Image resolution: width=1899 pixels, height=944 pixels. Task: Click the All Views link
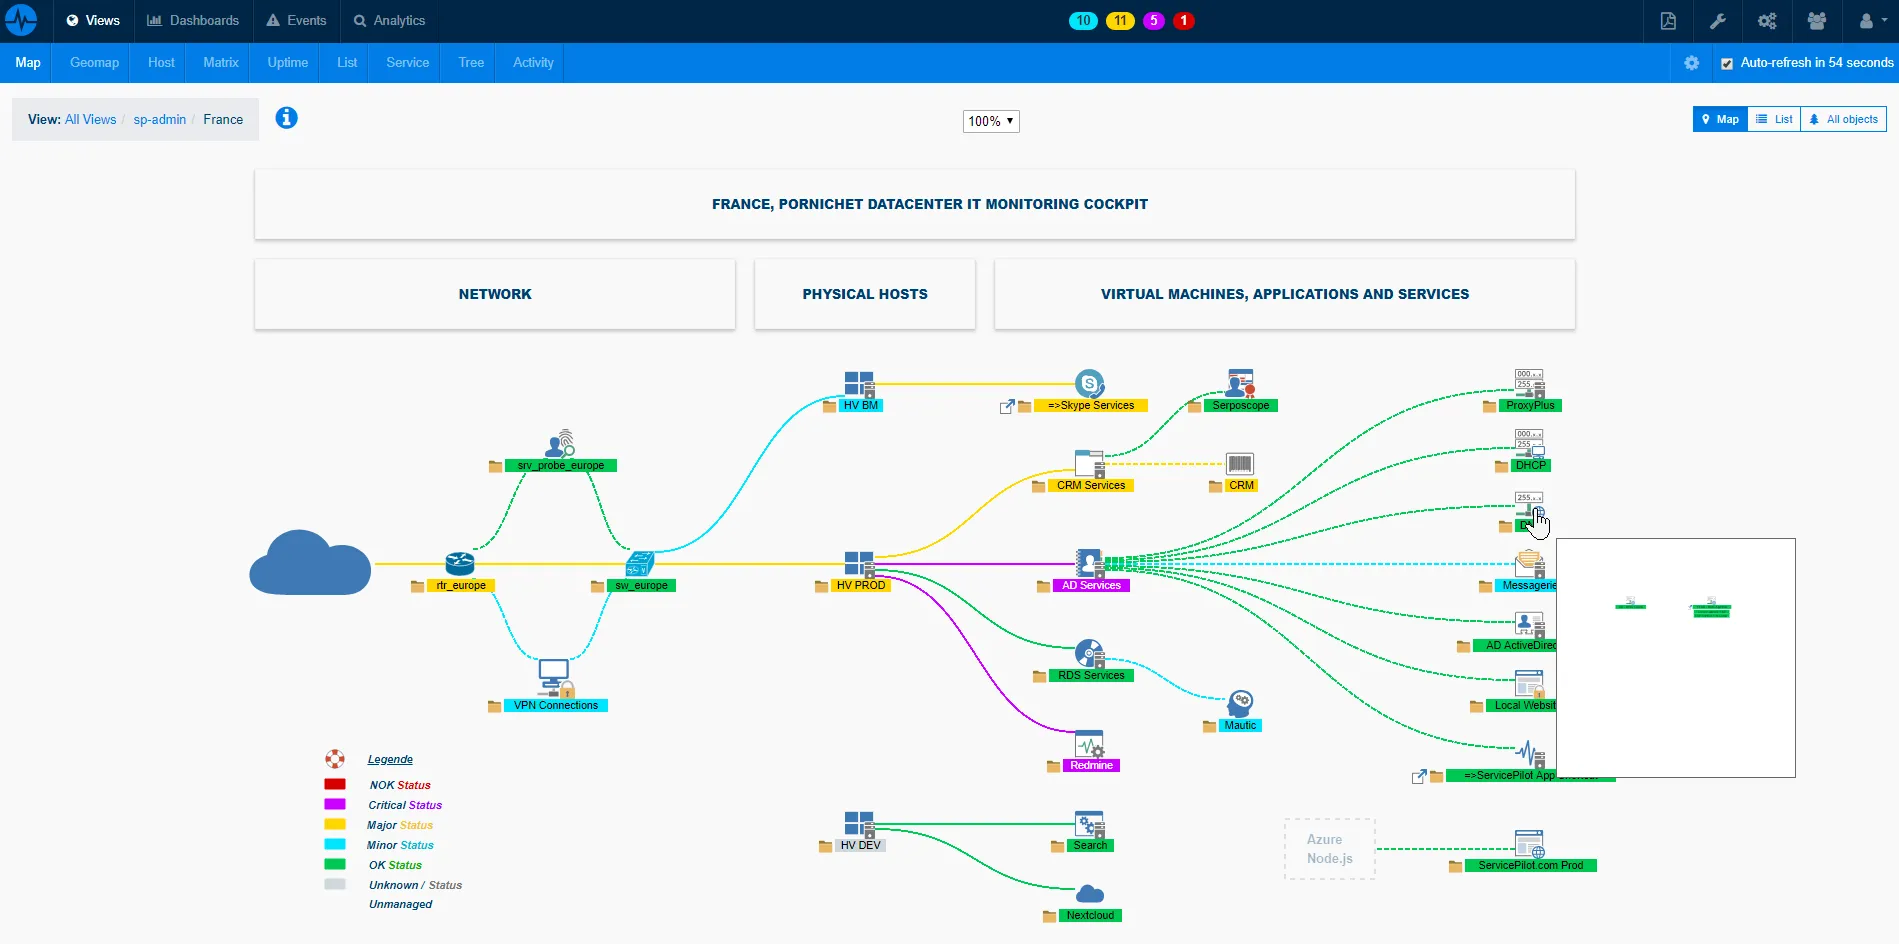click(x=89, y=119)
